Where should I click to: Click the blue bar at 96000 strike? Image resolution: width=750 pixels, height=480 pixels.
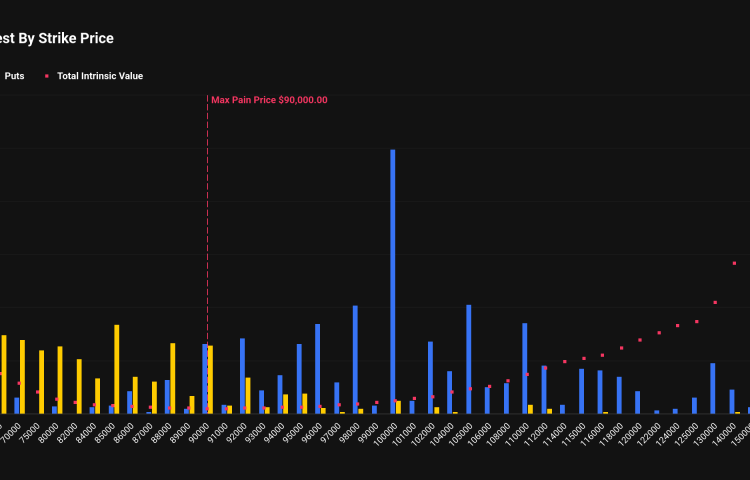pyautogui.click(x=318, y=368)
